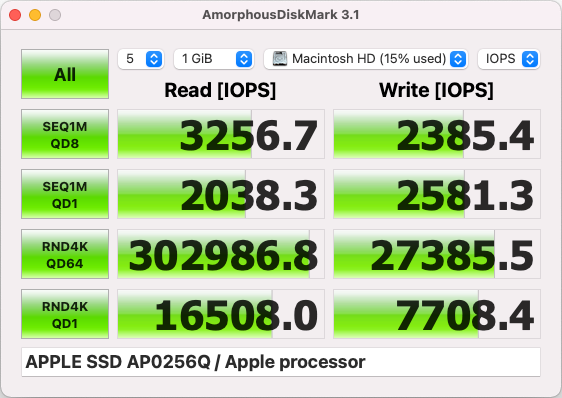Click the SEQ1M QD8 write result 2385.4
562x398 pixels.
pyautogui.click(x=437, y=134)
